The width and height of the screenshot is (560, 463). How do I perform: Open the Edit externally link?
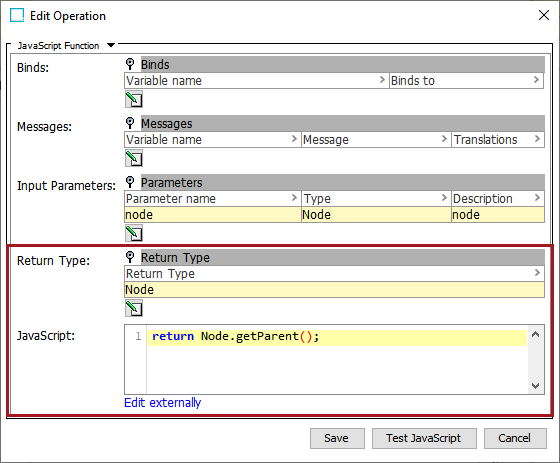(162, 403)
